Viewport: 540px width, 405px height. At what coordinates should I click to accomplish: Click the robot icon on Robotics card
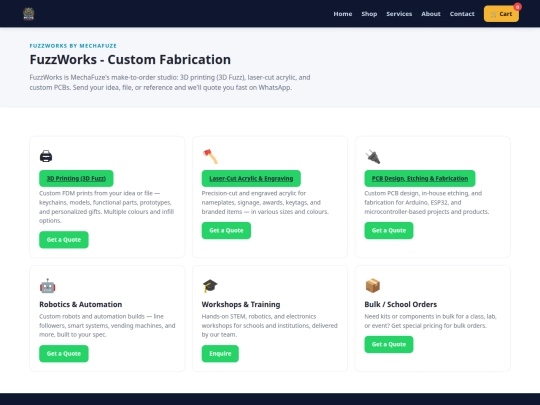[48, 286]
